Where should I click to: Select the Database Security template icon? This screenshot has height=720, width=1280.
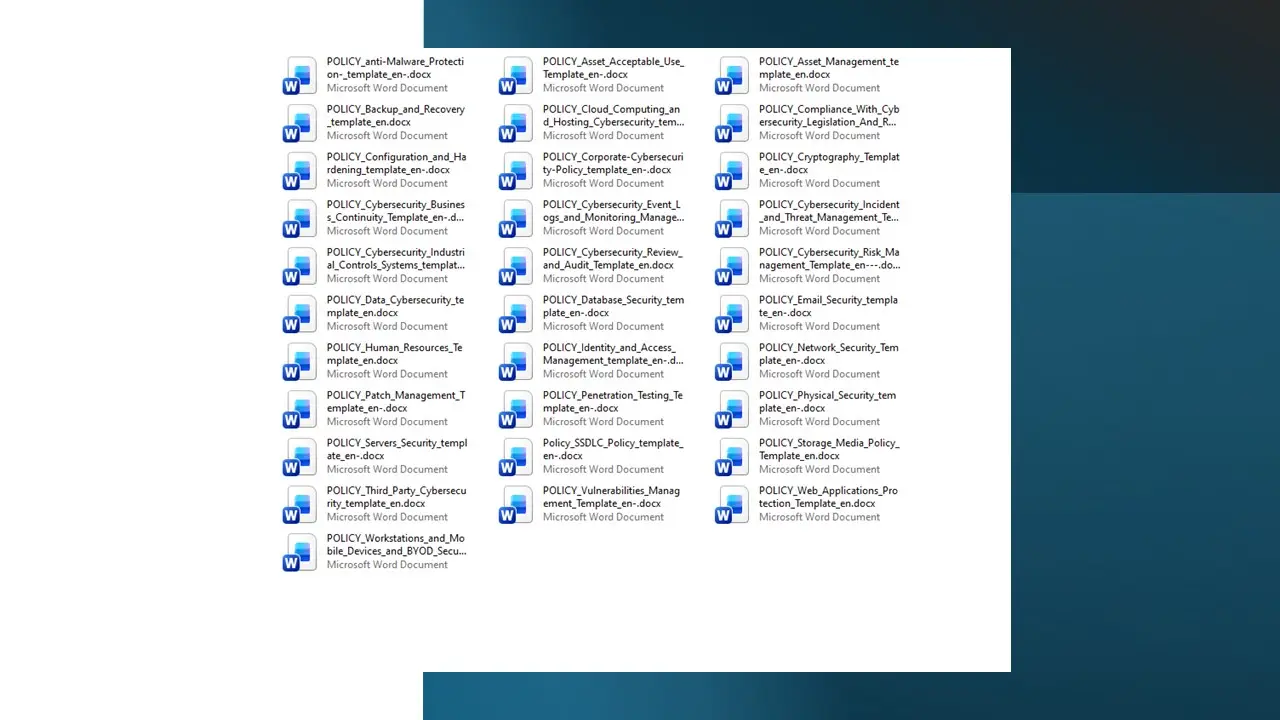tap(516, 314)
